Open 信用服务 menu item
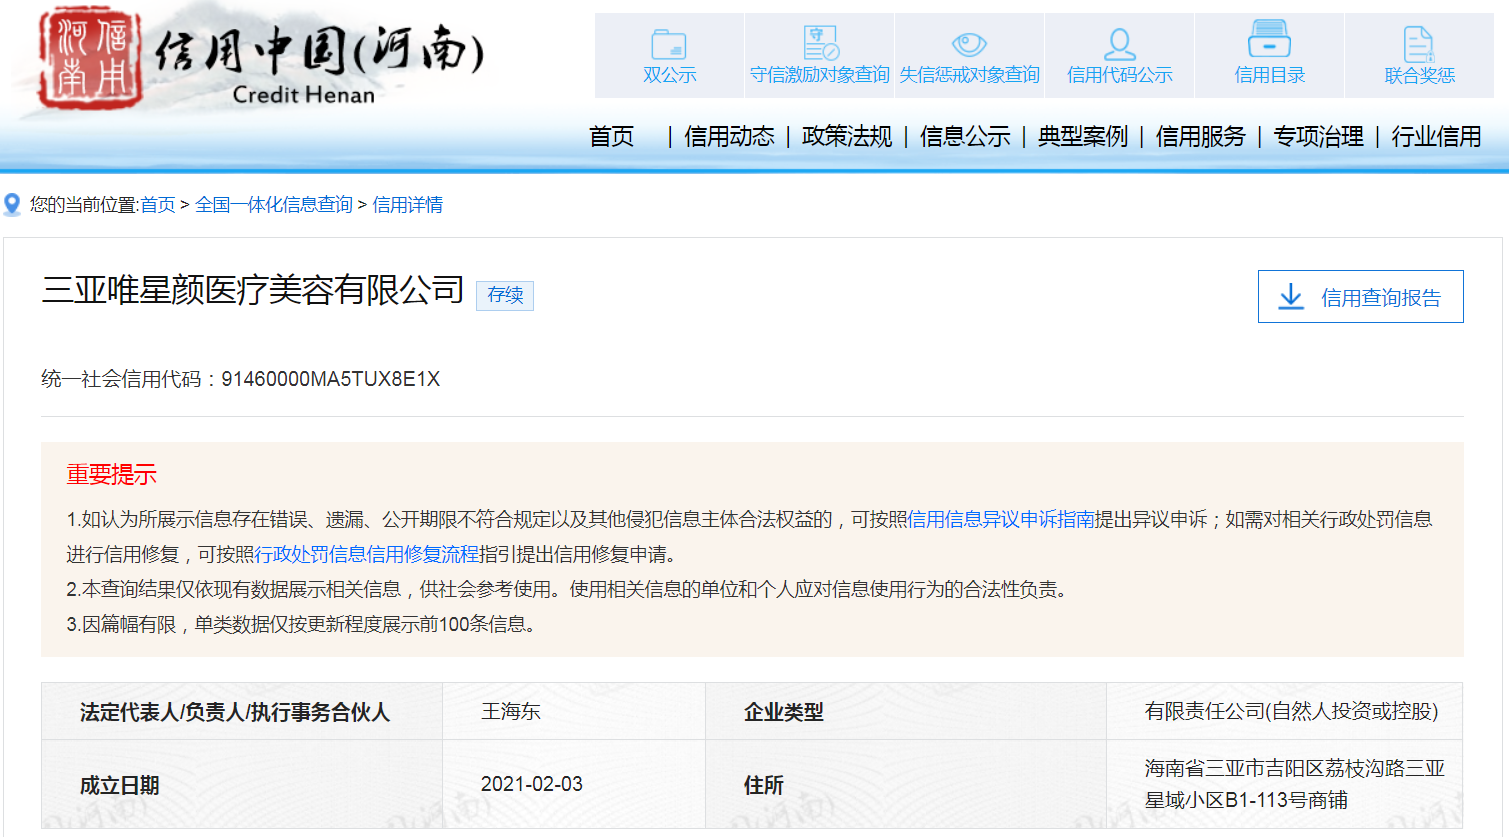This screenshot has height=837, width=1509. [1201, 137]
